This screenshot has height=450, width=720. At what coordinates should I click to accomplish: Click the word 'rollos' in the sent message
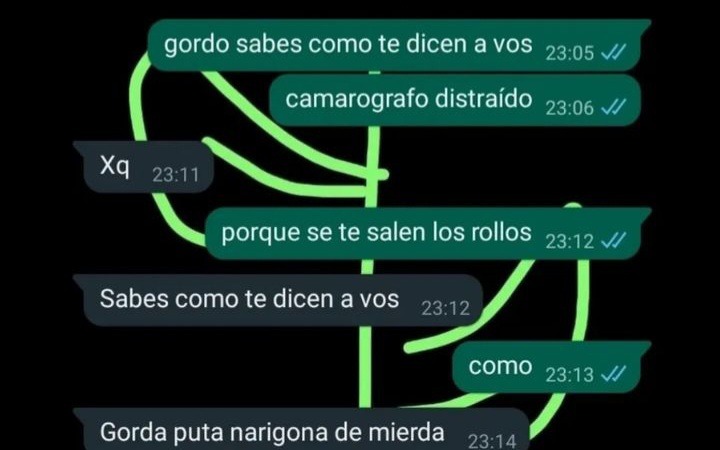tap(502, 231)
